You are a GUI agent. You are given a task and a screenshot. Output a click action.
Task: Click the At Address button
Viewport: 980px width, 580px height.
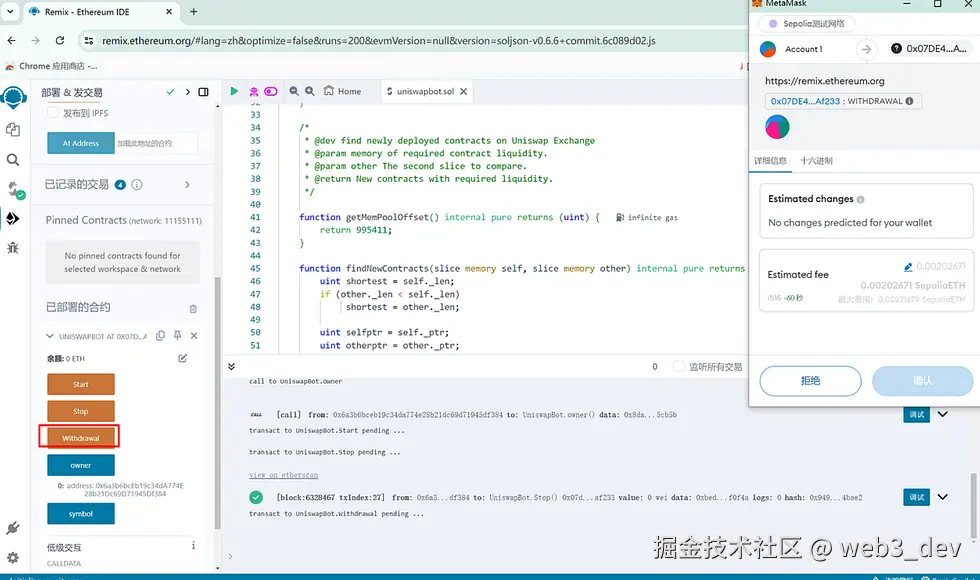pos(81,143)
